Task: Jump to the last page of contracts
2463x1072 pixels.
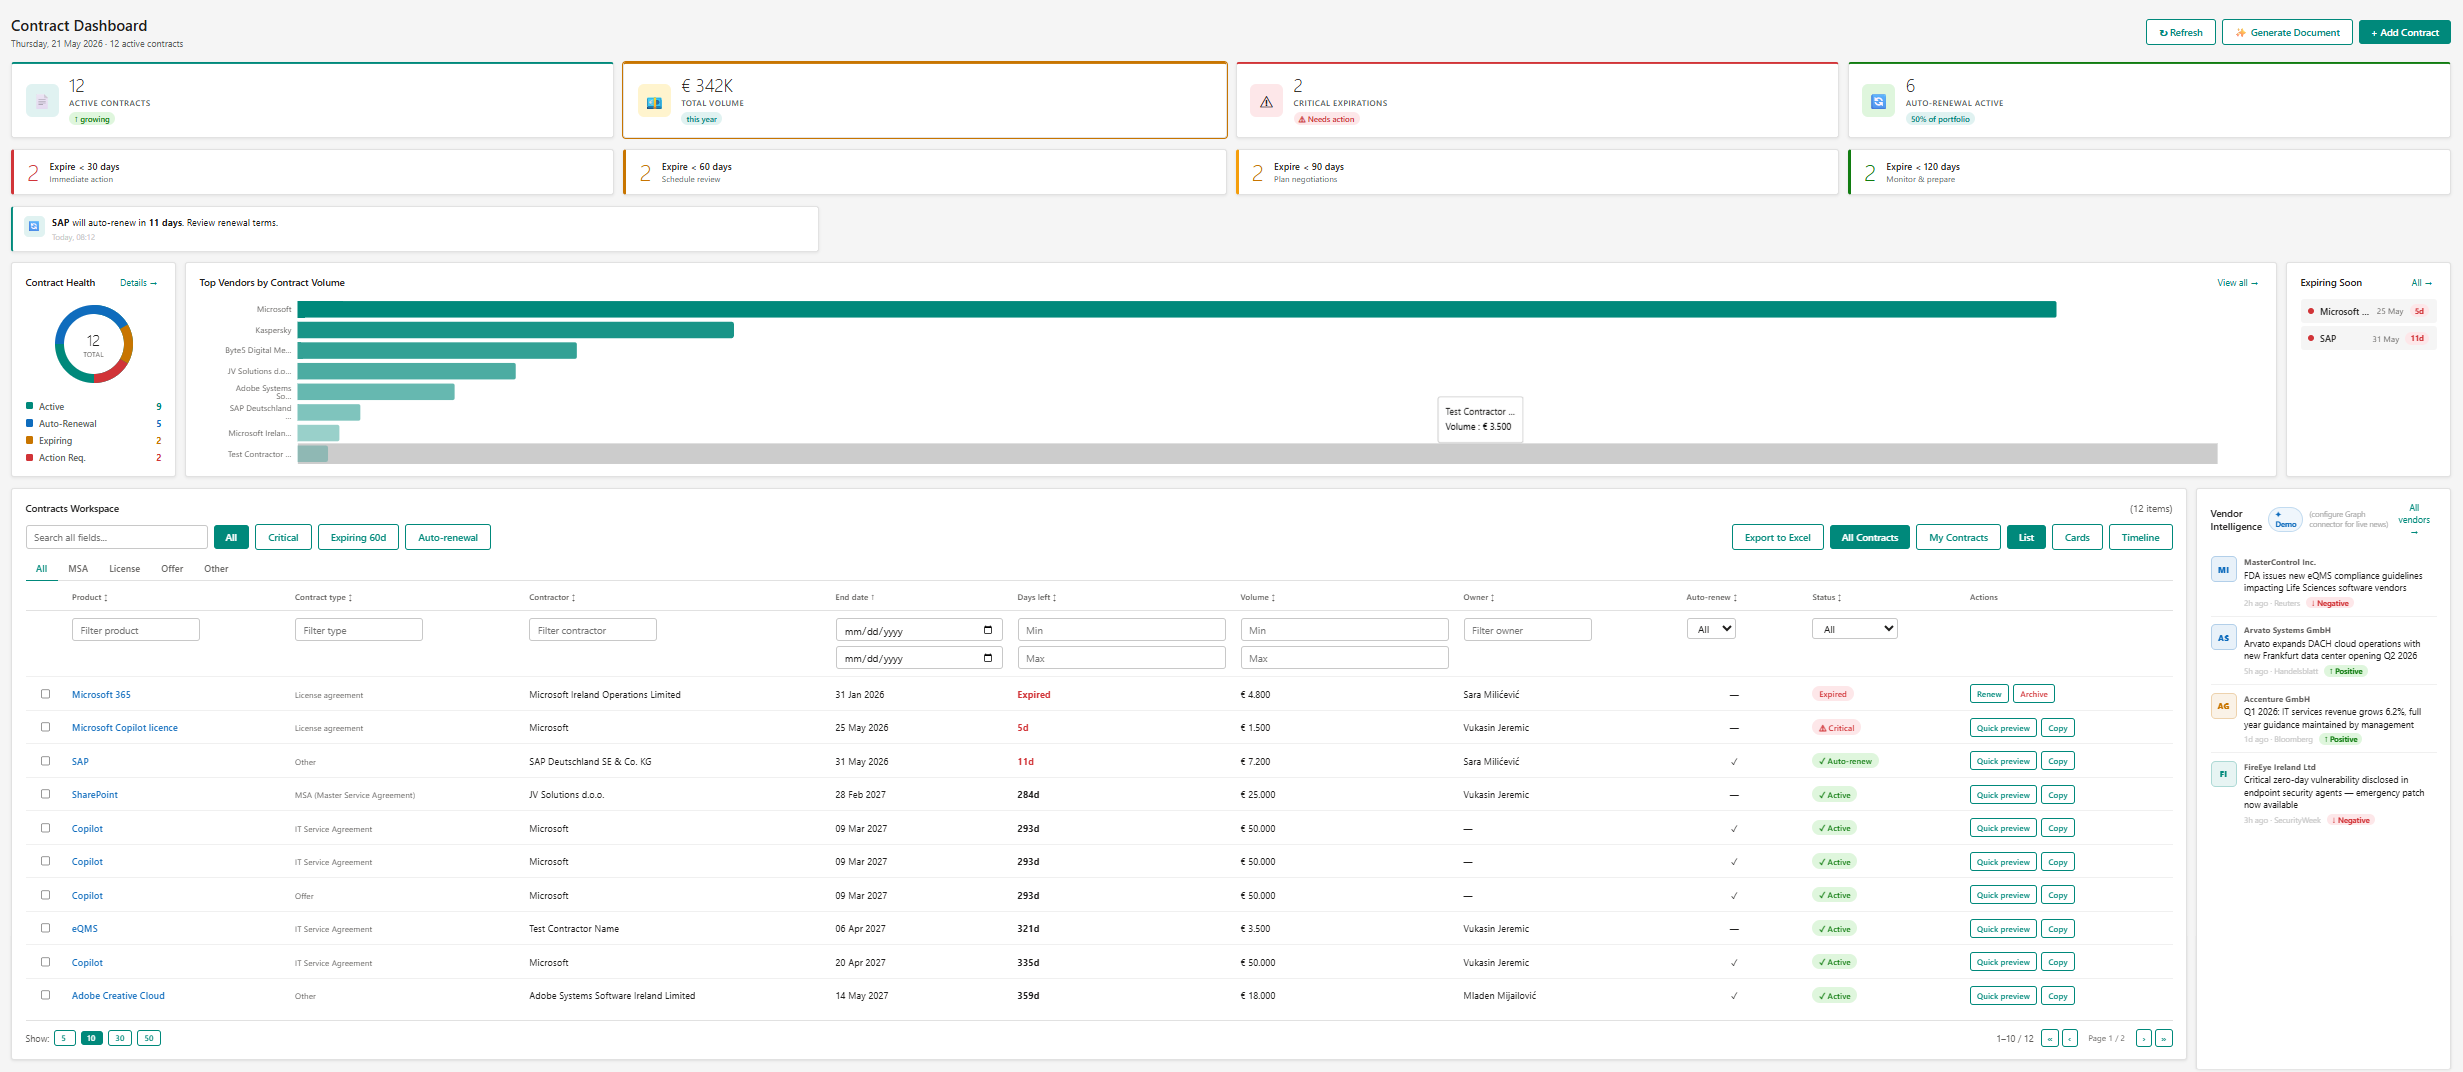Action: [x=2164, y=1038]
